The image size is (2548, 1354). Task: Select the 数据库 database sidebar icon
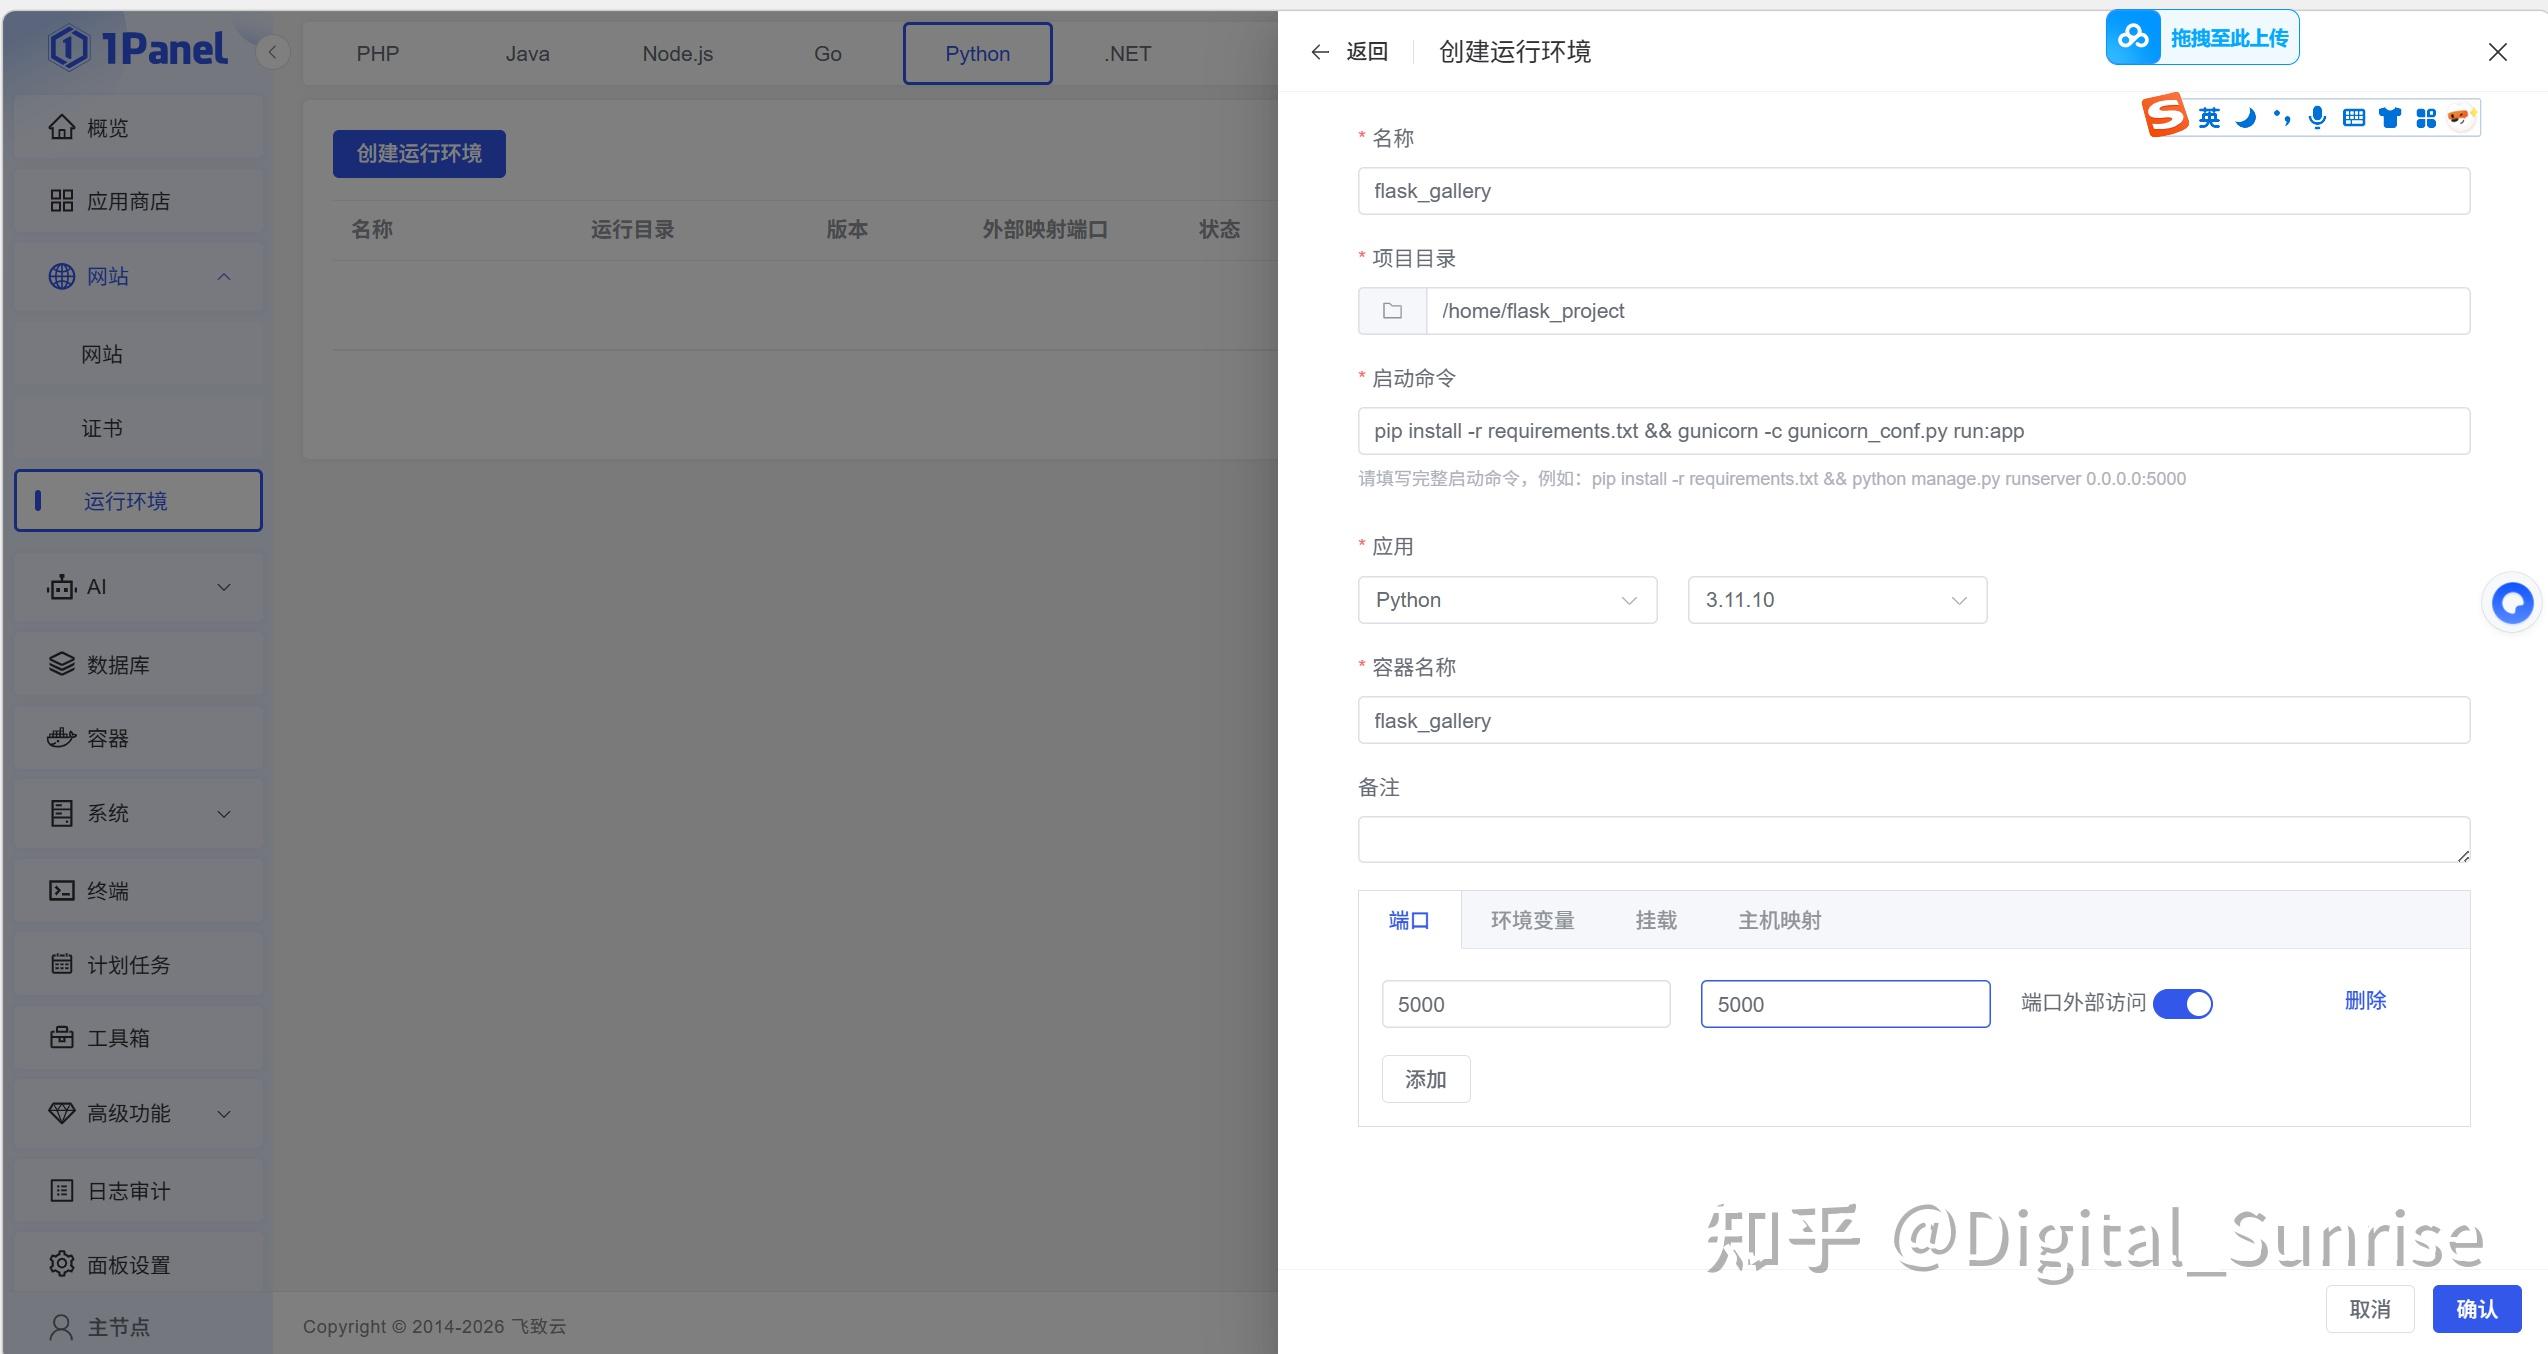(x=61, y=663)
